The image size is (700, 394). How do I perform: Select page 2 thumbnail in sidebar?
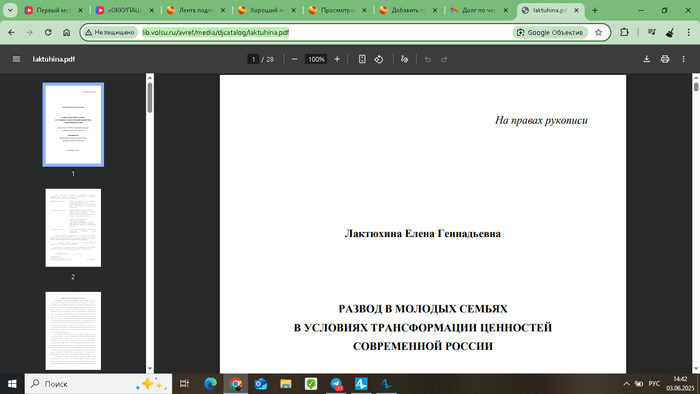point(73,228)
